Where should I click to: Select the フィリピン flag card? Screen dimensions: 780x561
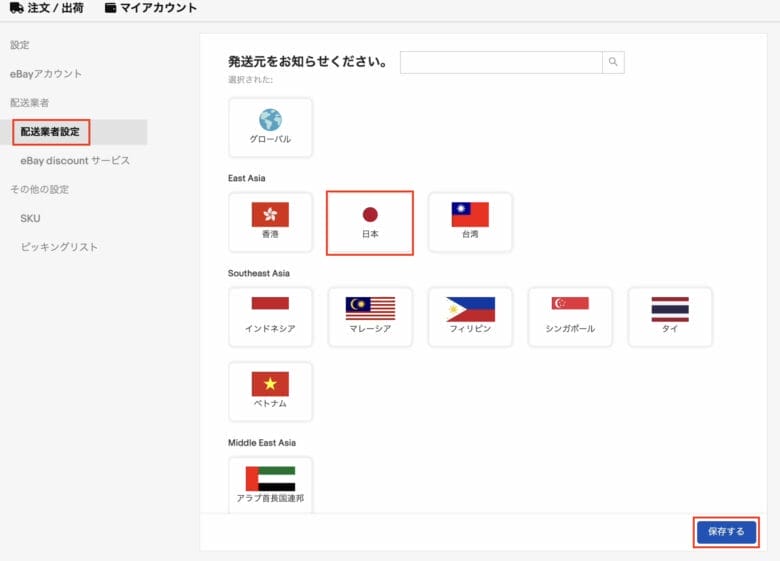pos(470,317)
